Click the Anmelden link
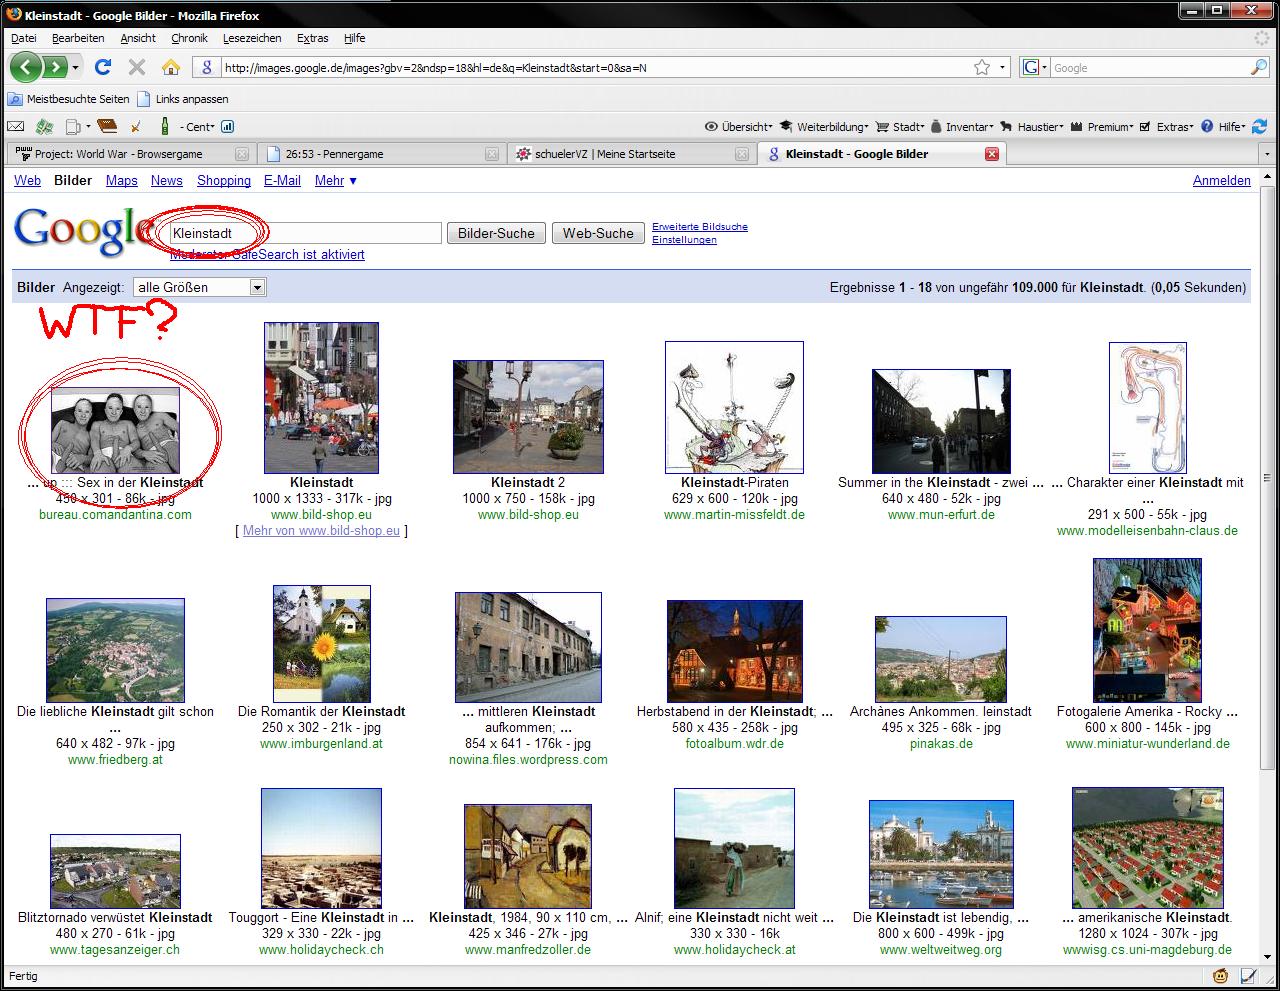1280x991 pixels. (1222, 181)
